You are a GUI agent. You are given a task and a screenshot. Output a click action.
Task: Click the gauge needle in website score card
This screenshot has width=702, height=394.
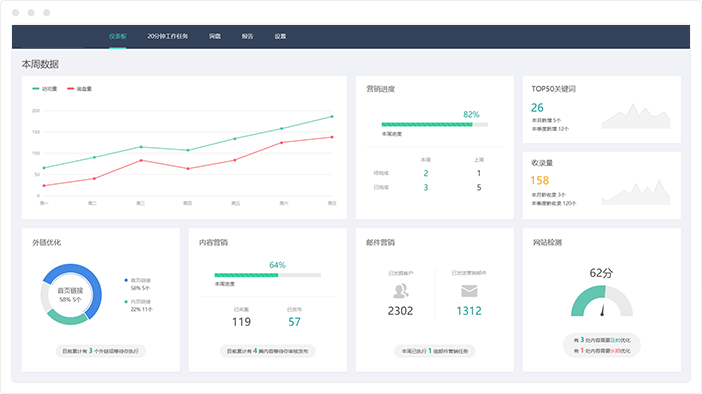coord(603,310)
